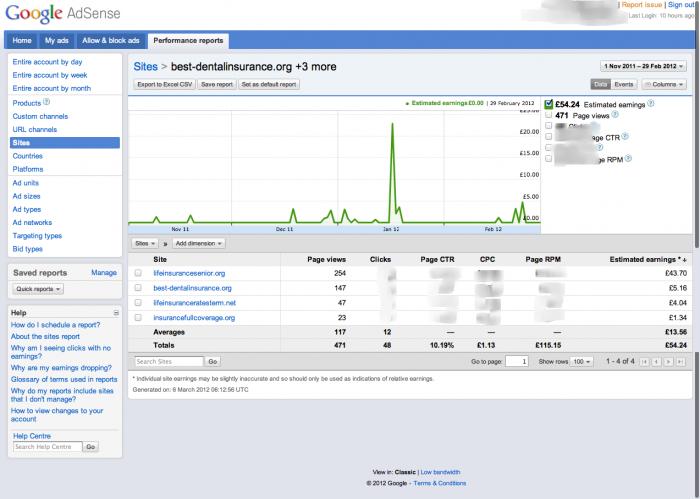Image resolution: width=700 pixels, height=499 pixels.
Task: Click help icon beside Page CTR metric
Action: coord(625,137)
